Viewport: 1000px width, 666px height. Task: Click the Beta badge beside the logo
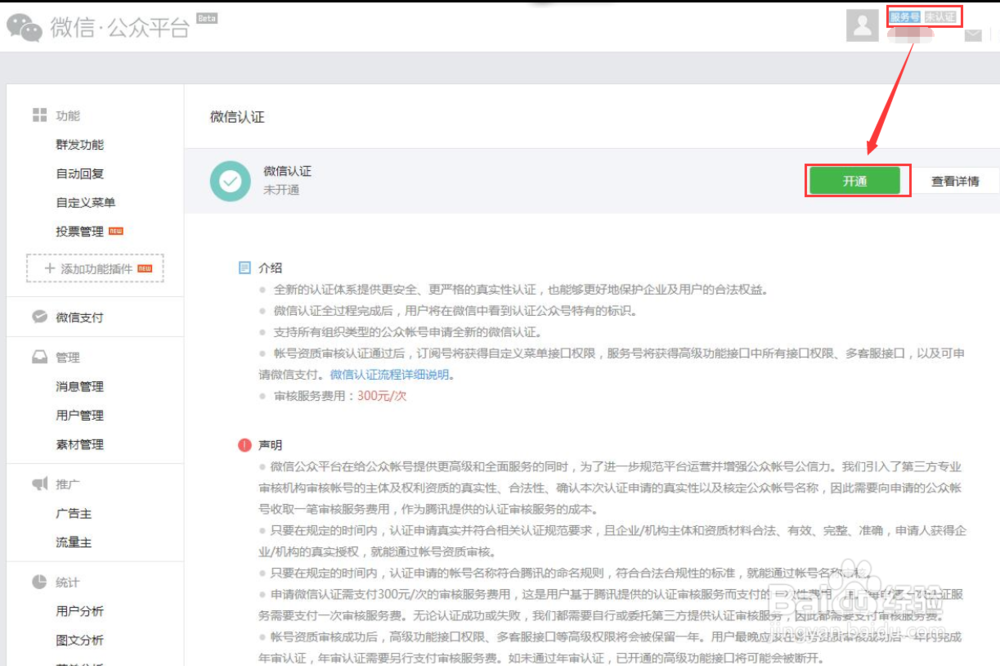pos(207,18)
